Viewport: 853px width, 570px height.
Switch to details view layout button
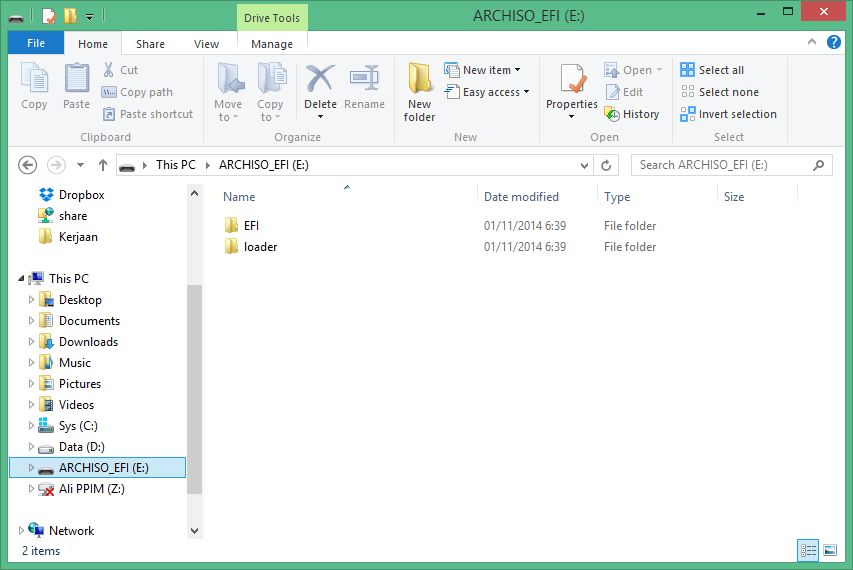pos(808,550)
